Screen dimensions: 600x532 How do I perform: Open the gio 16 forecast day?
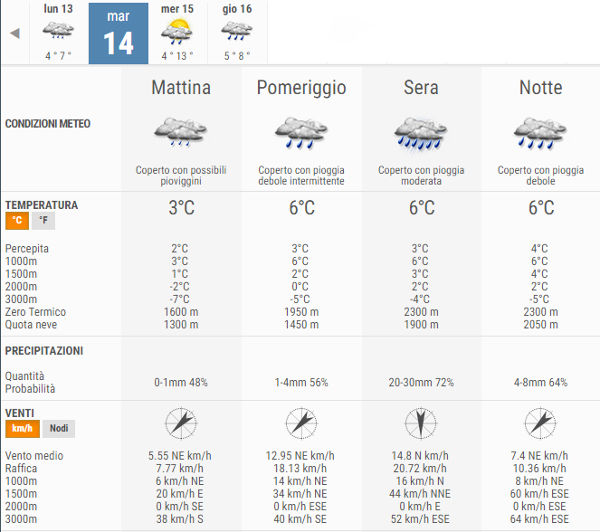tap(237, 32)
